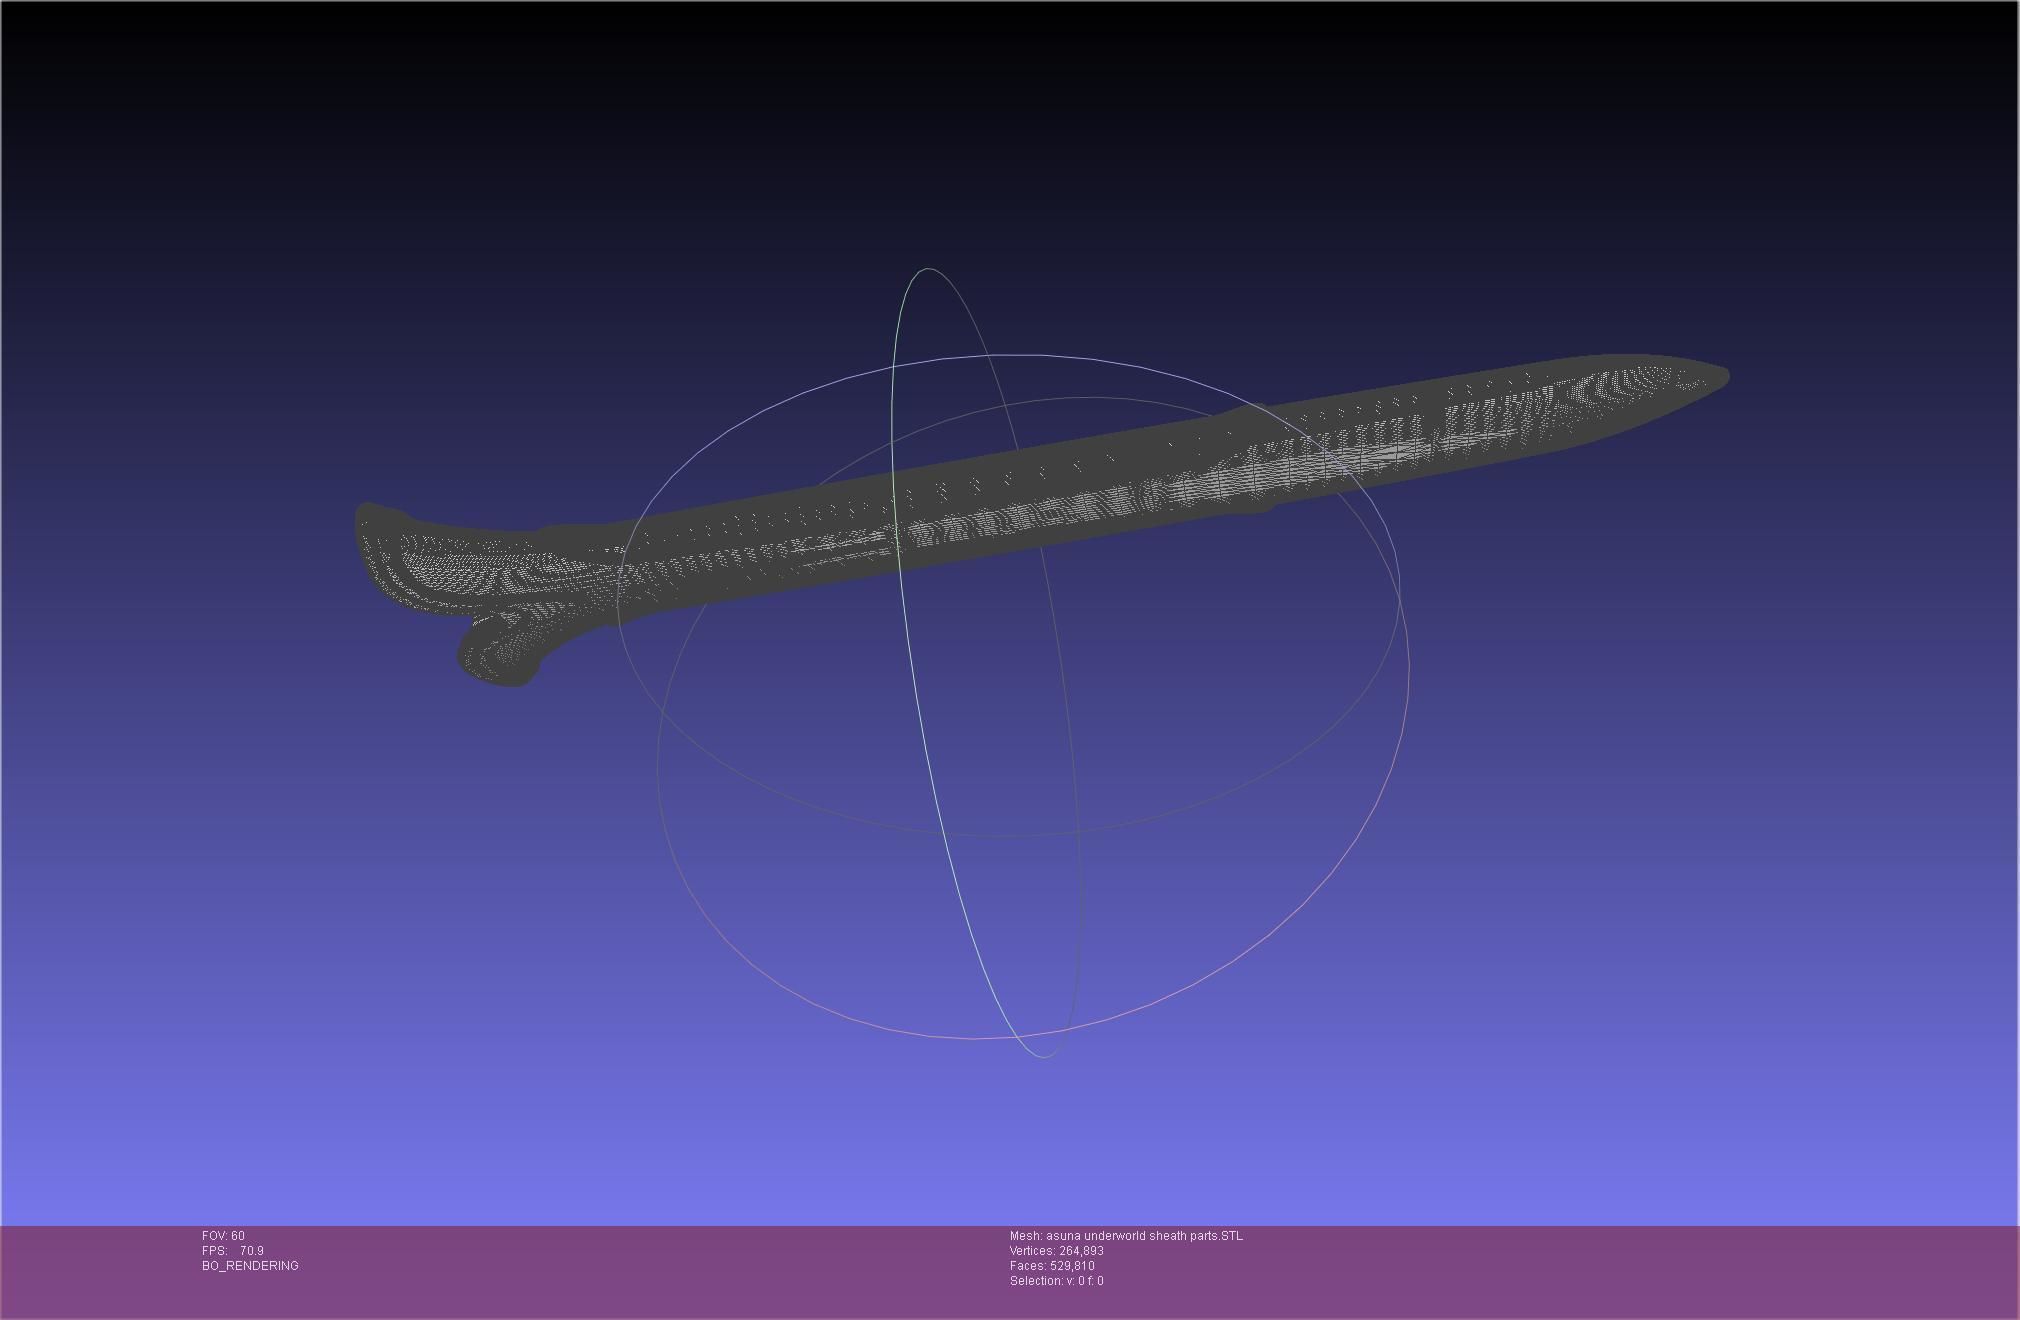Click the Selection: v: 0 f: 0 text
Screen dimensions: 2020x1320
(1056, 1281)
